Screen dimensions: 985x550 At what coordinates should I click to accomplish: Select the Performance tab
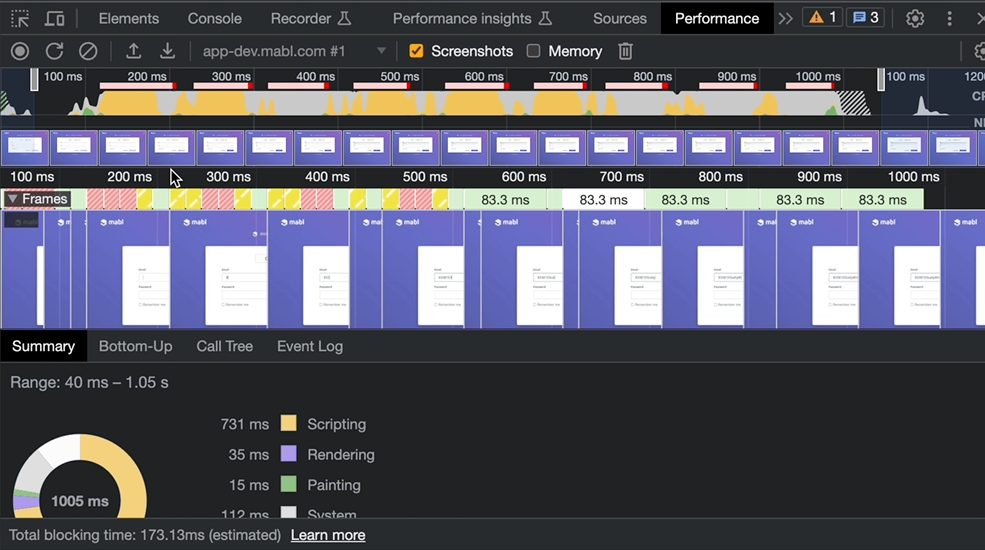717,19
